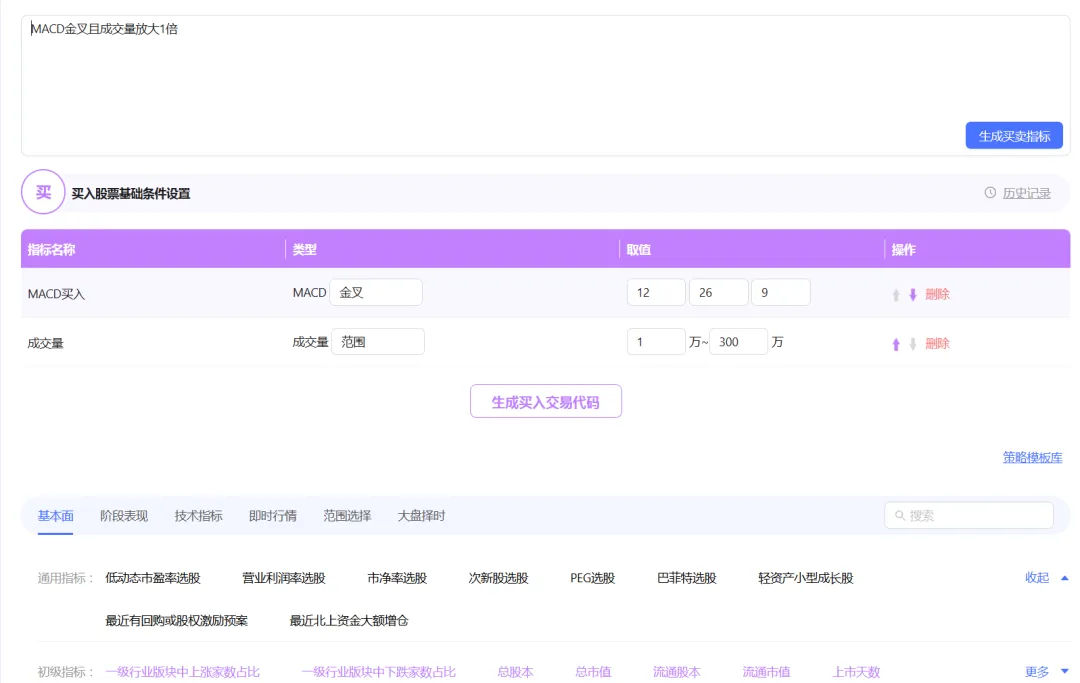Delete the MACD买入 row
Screen dimensions: 1080x683
(x=937, y=295)
